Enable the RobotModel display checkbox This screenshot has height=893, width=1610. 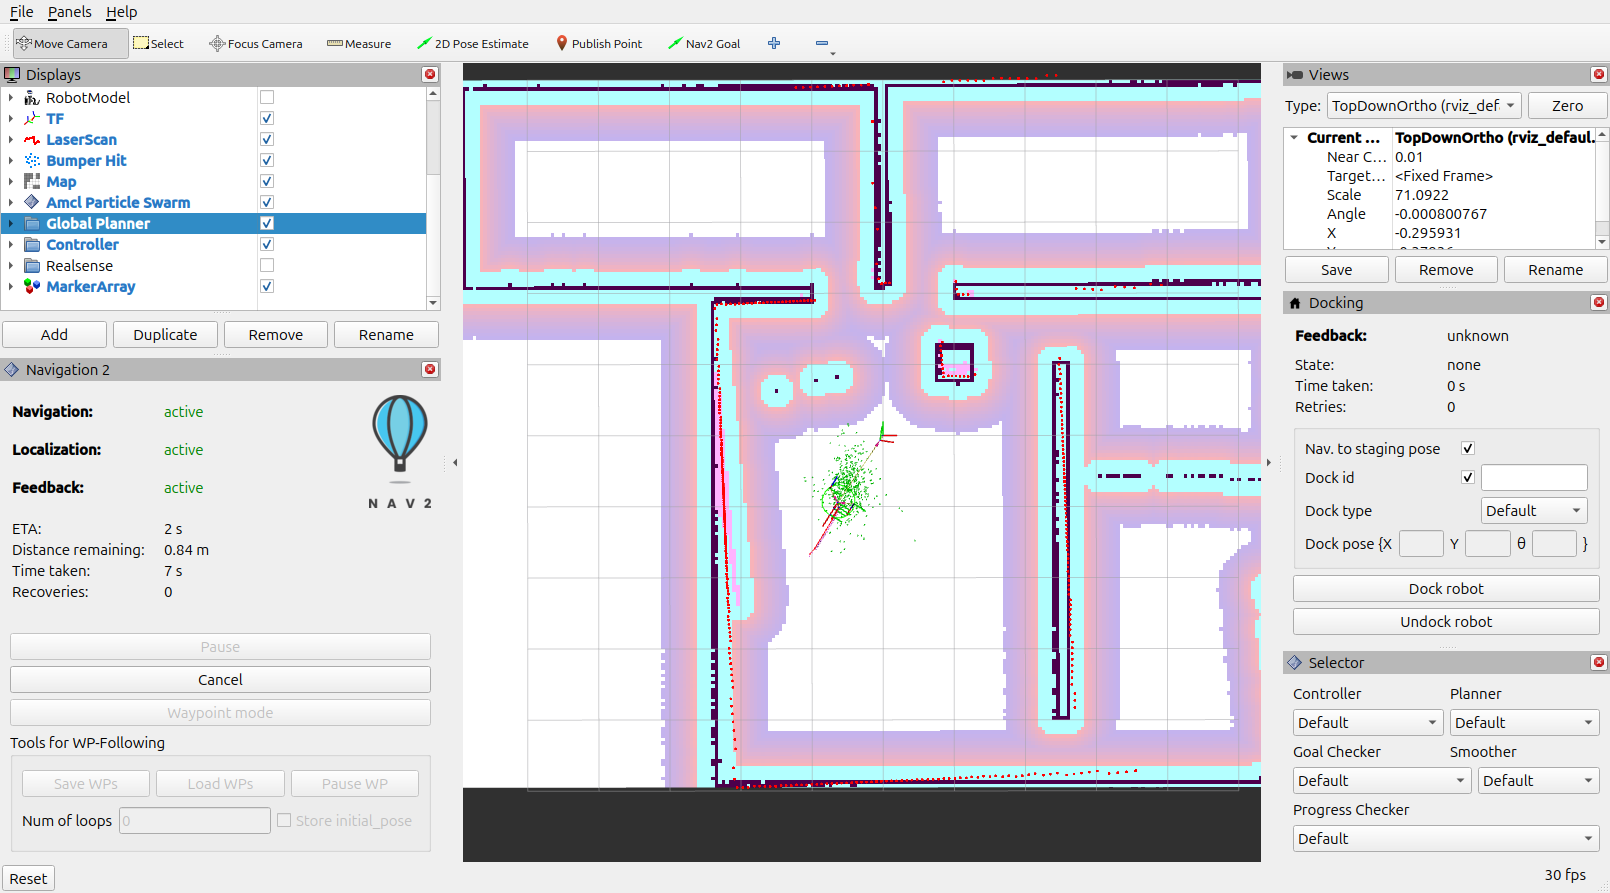(x=267, y=98)
